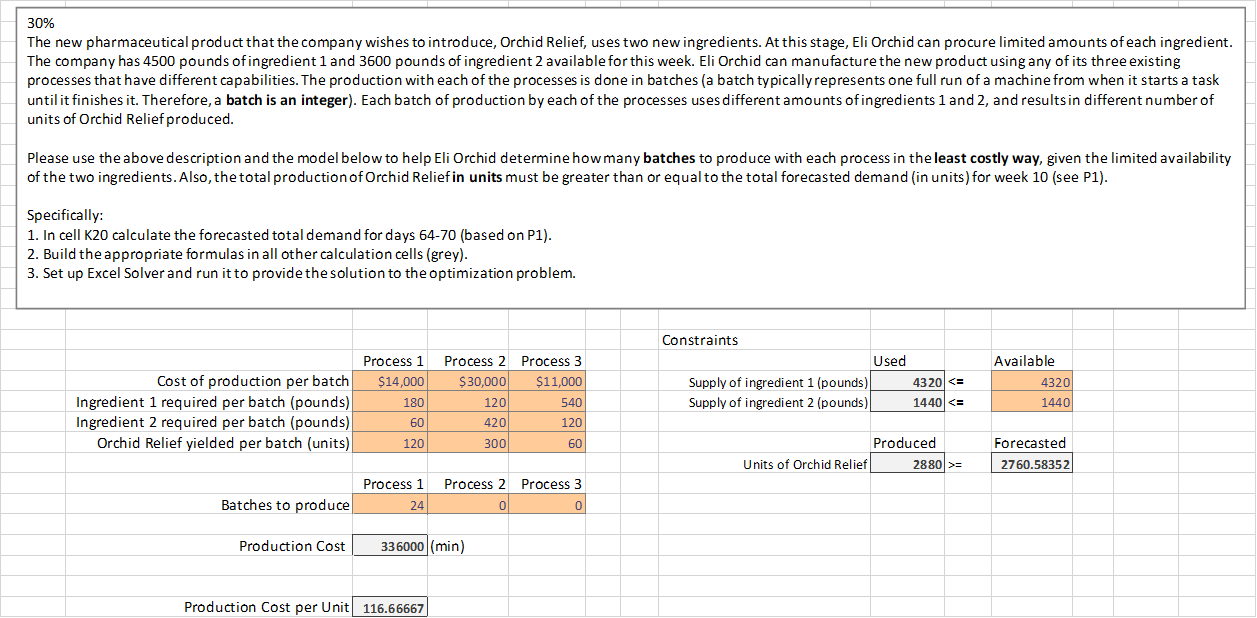Click the Available cell showing 1440 for ingredient 2
Viewport: 1257px width, 618px height.
1031,402
